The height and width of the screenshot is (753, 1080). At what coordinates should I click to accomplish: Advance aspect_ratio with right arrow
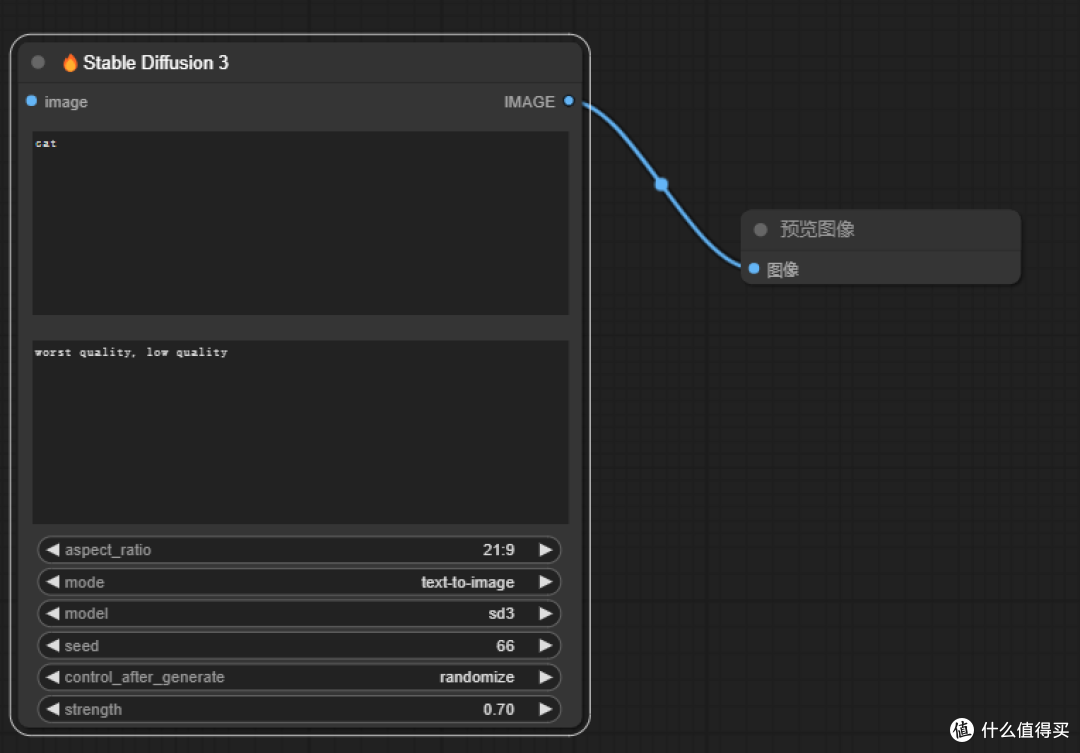[x=546, y=550]
